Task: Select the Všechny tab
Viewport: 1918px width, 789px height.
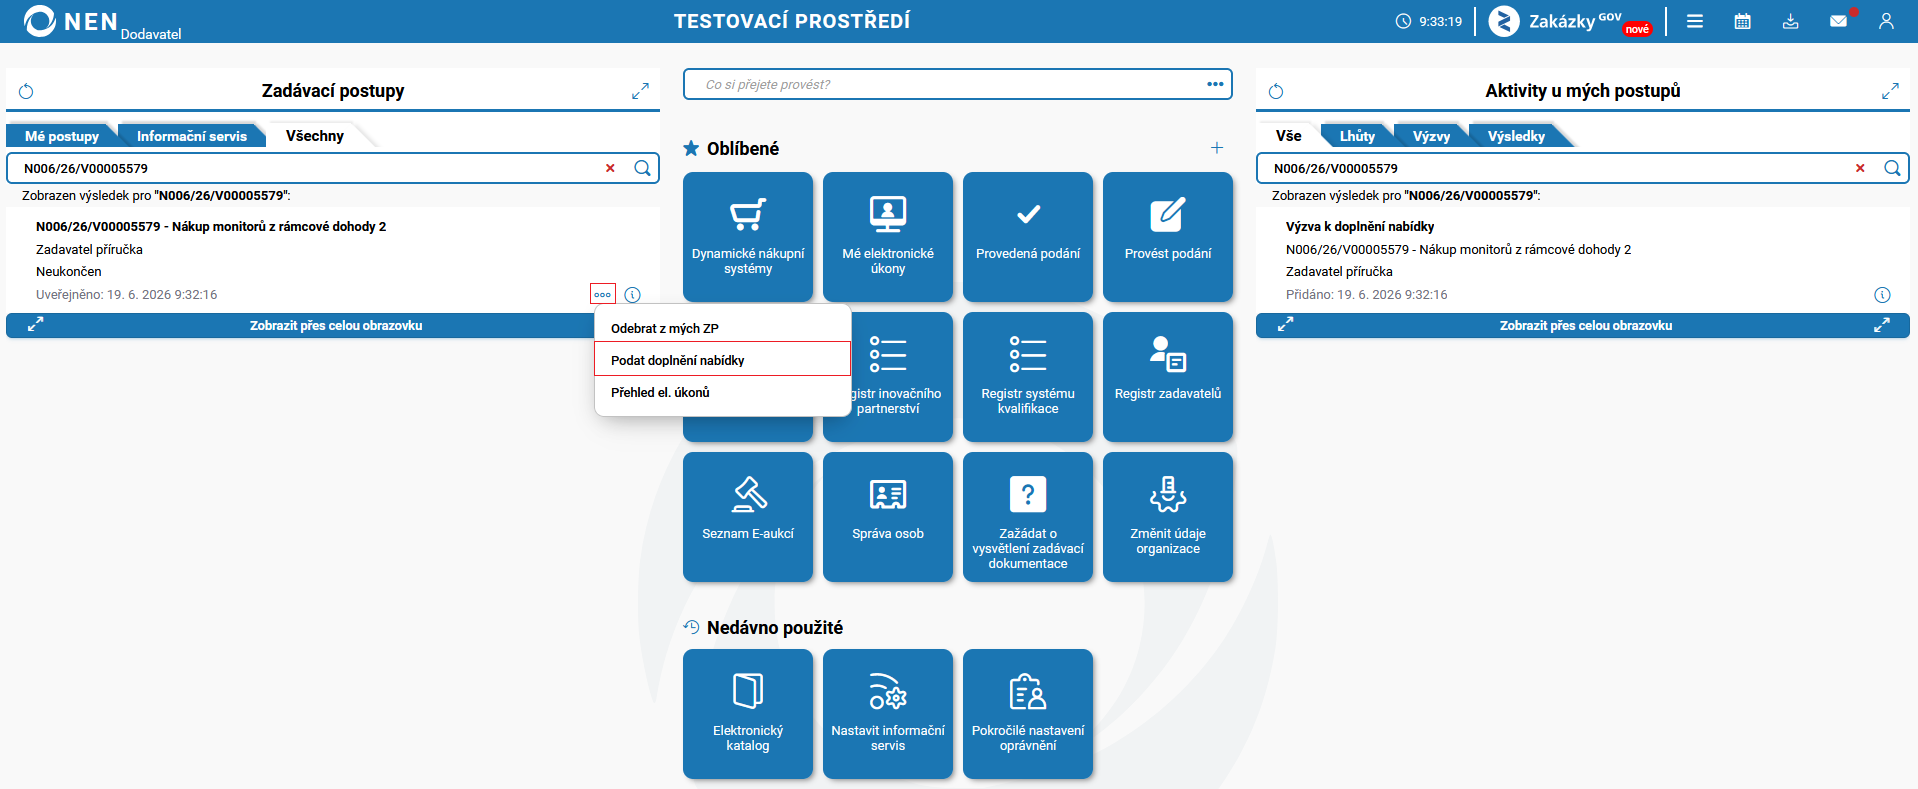Action: (315, 136)
